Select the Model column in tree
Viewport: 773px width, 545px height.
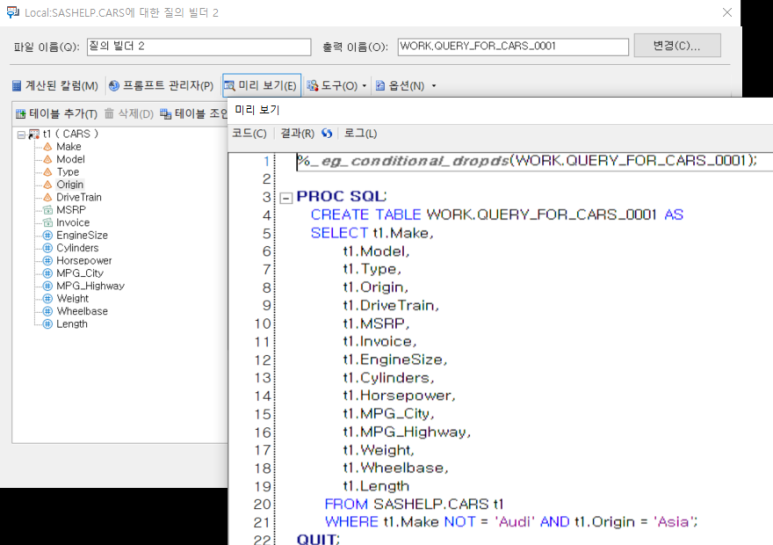click(70, 159)
